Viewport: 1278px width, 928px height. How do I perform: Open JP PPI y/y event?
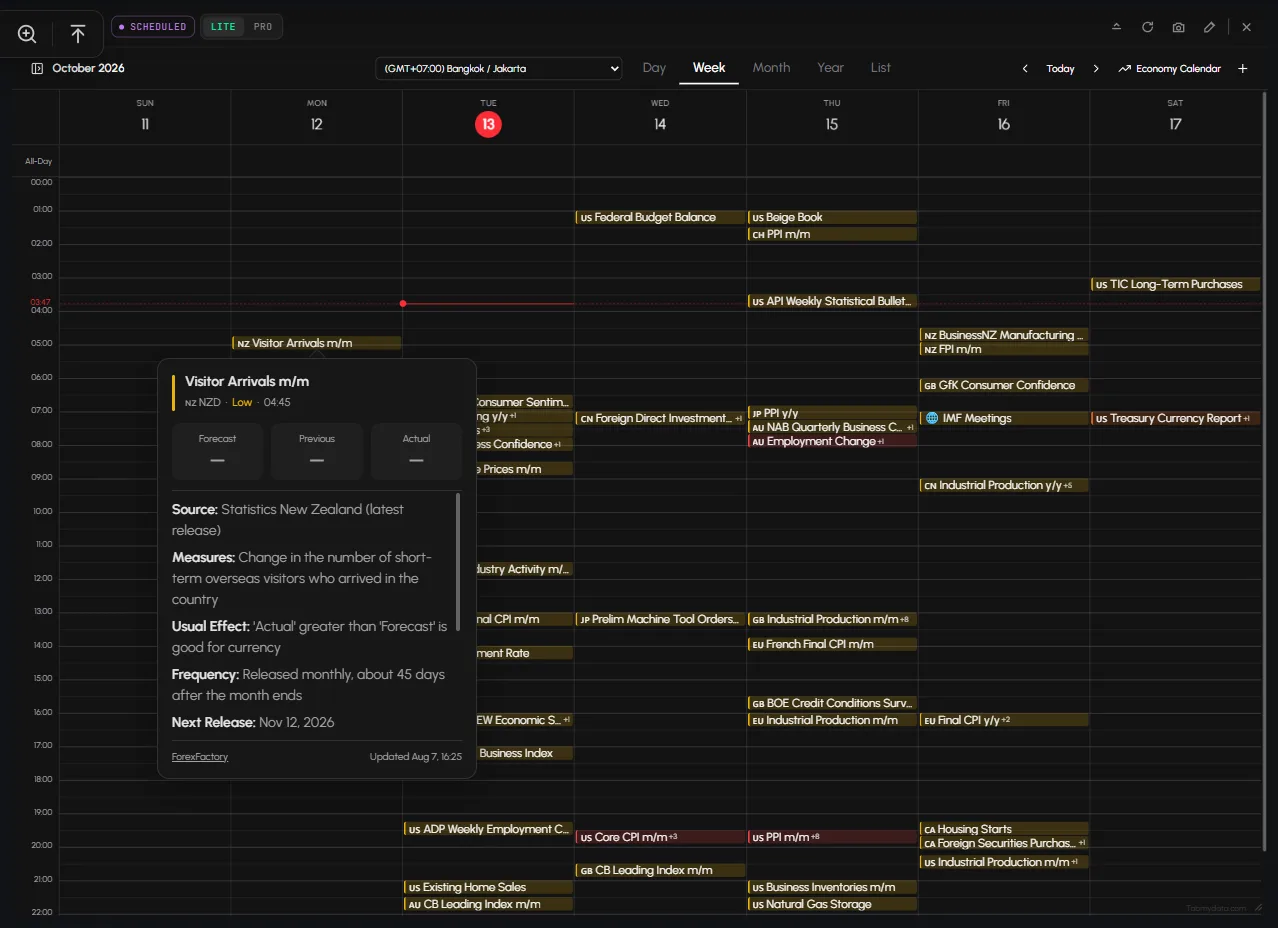click(x=832, y=413)
